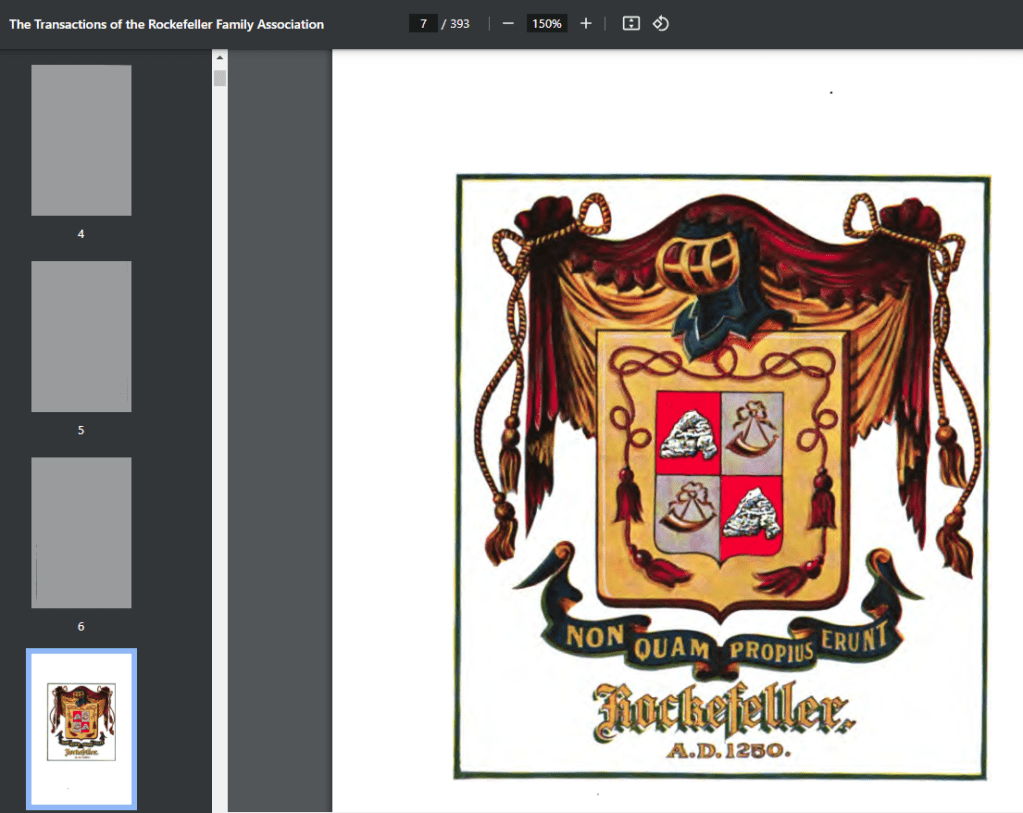Click the total page count 393
Viewport: 1023px width, 813px height.
[x=460, y=24]
